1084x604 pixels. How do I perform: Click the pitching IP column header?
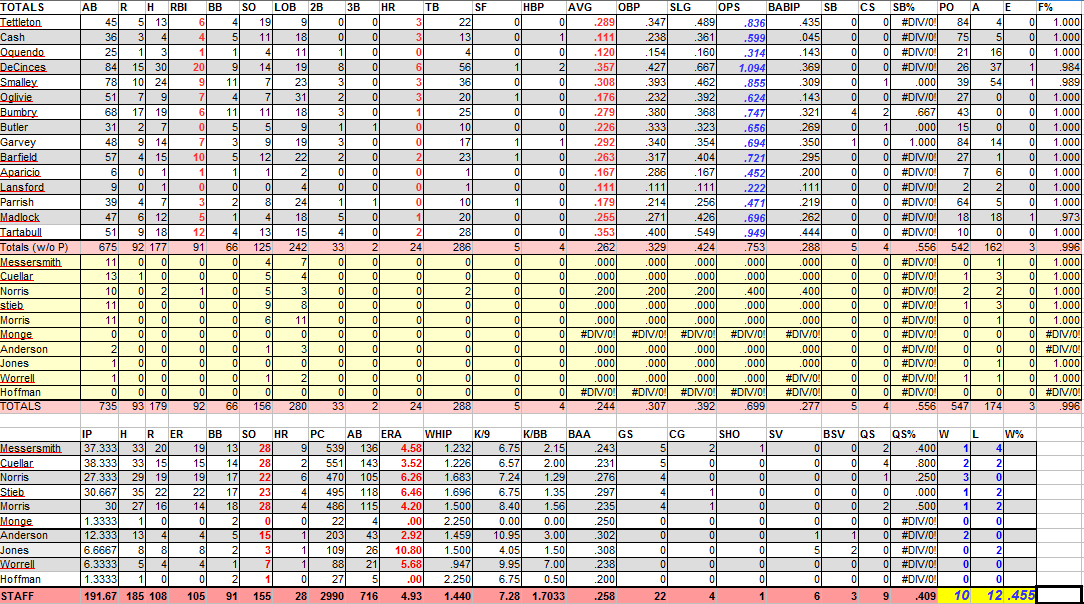pyautogui.click(x=99, y=434)
